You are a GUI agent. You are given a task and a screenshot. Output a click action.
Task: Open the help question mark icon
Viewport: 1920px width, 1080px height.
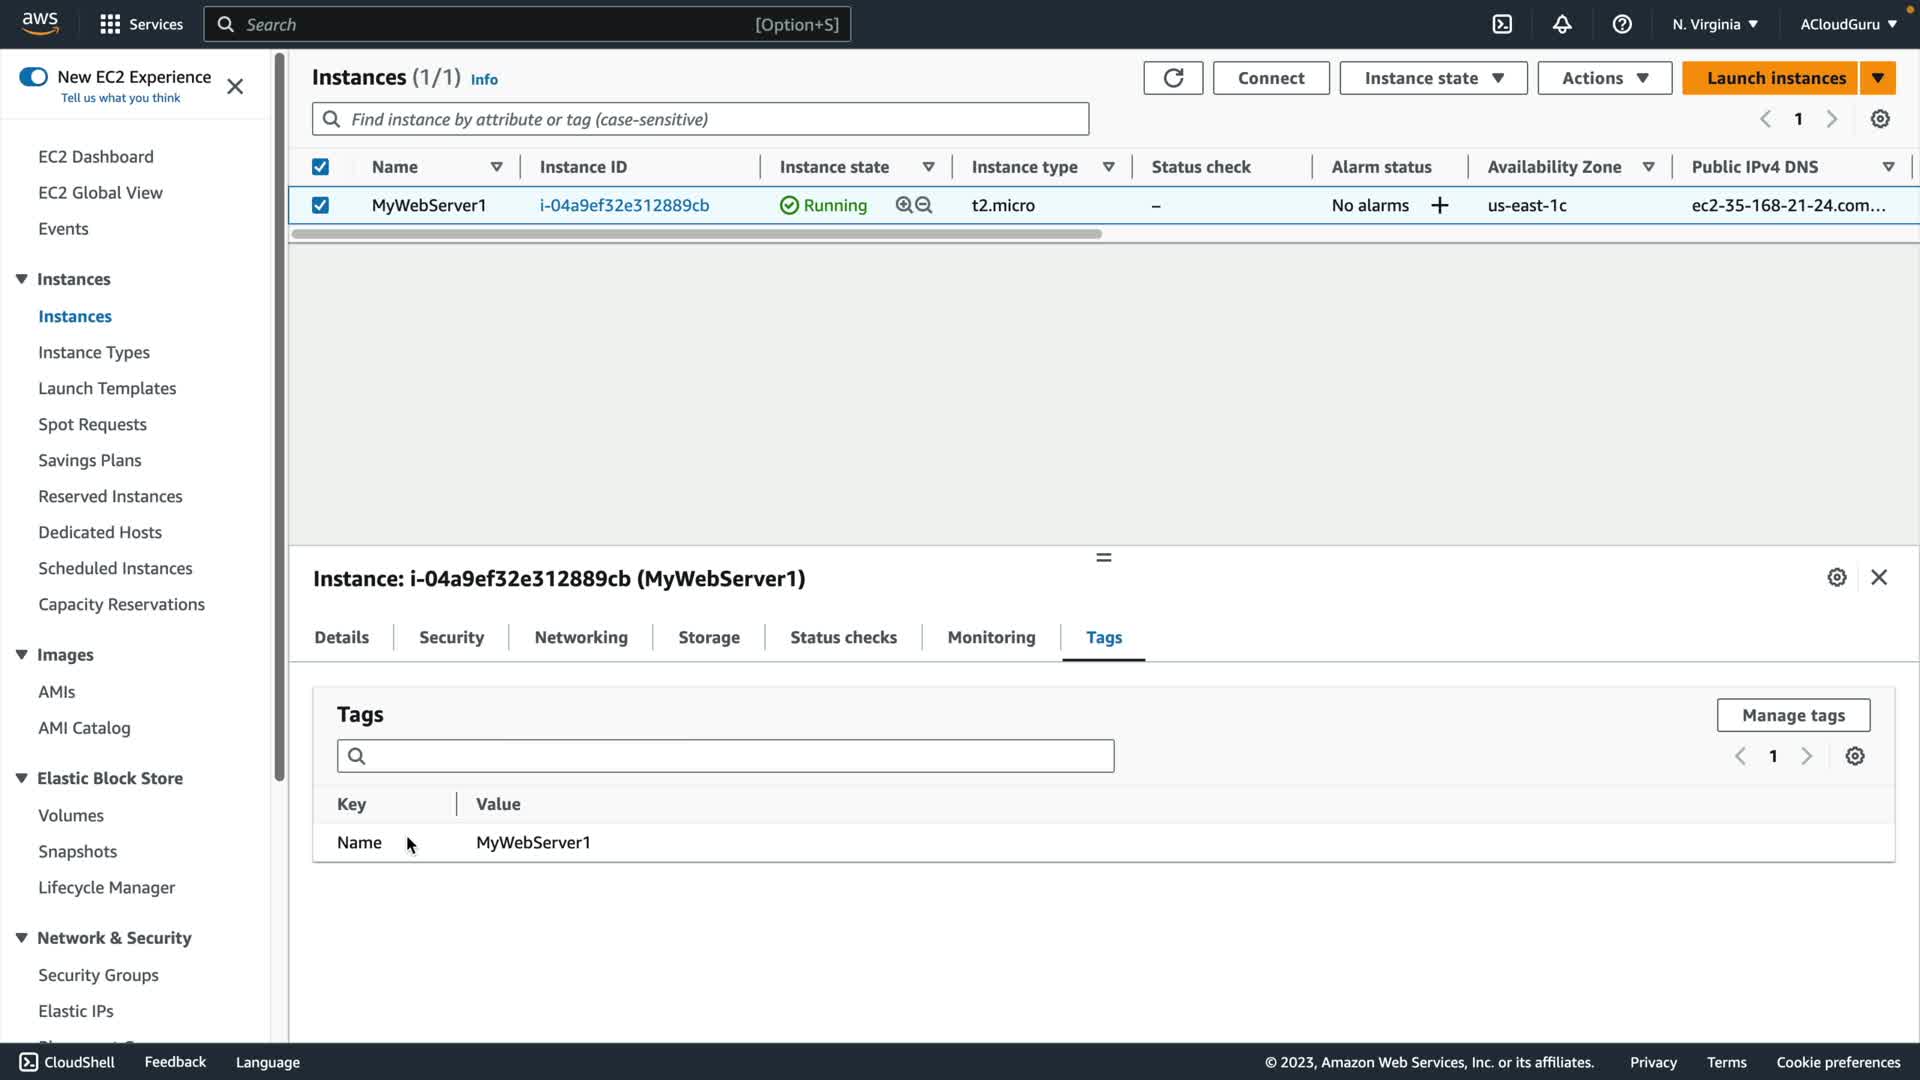1622,24
